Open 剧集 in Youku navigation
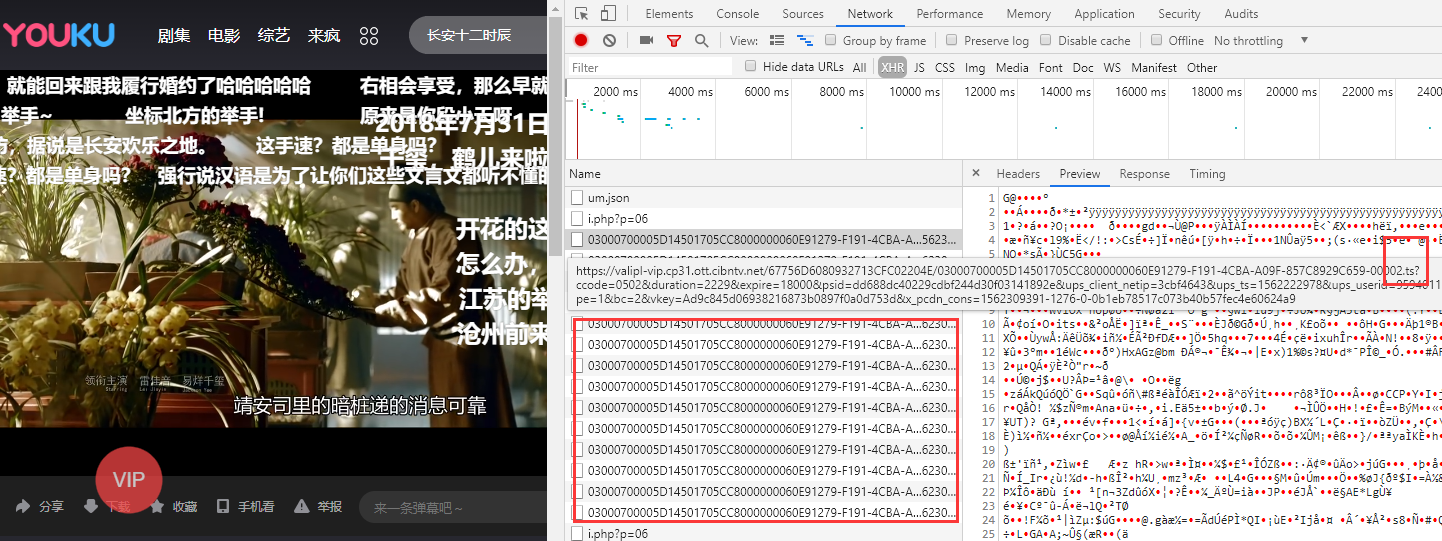 click(174, 35)
